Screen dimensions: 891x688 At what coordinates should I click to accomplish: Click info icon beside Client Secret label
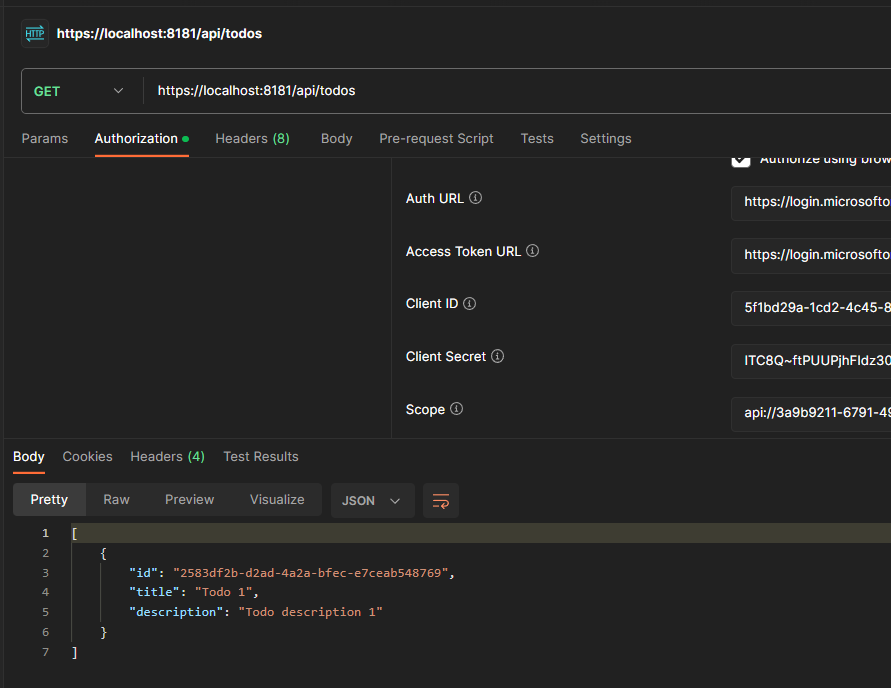pos(497,356)
